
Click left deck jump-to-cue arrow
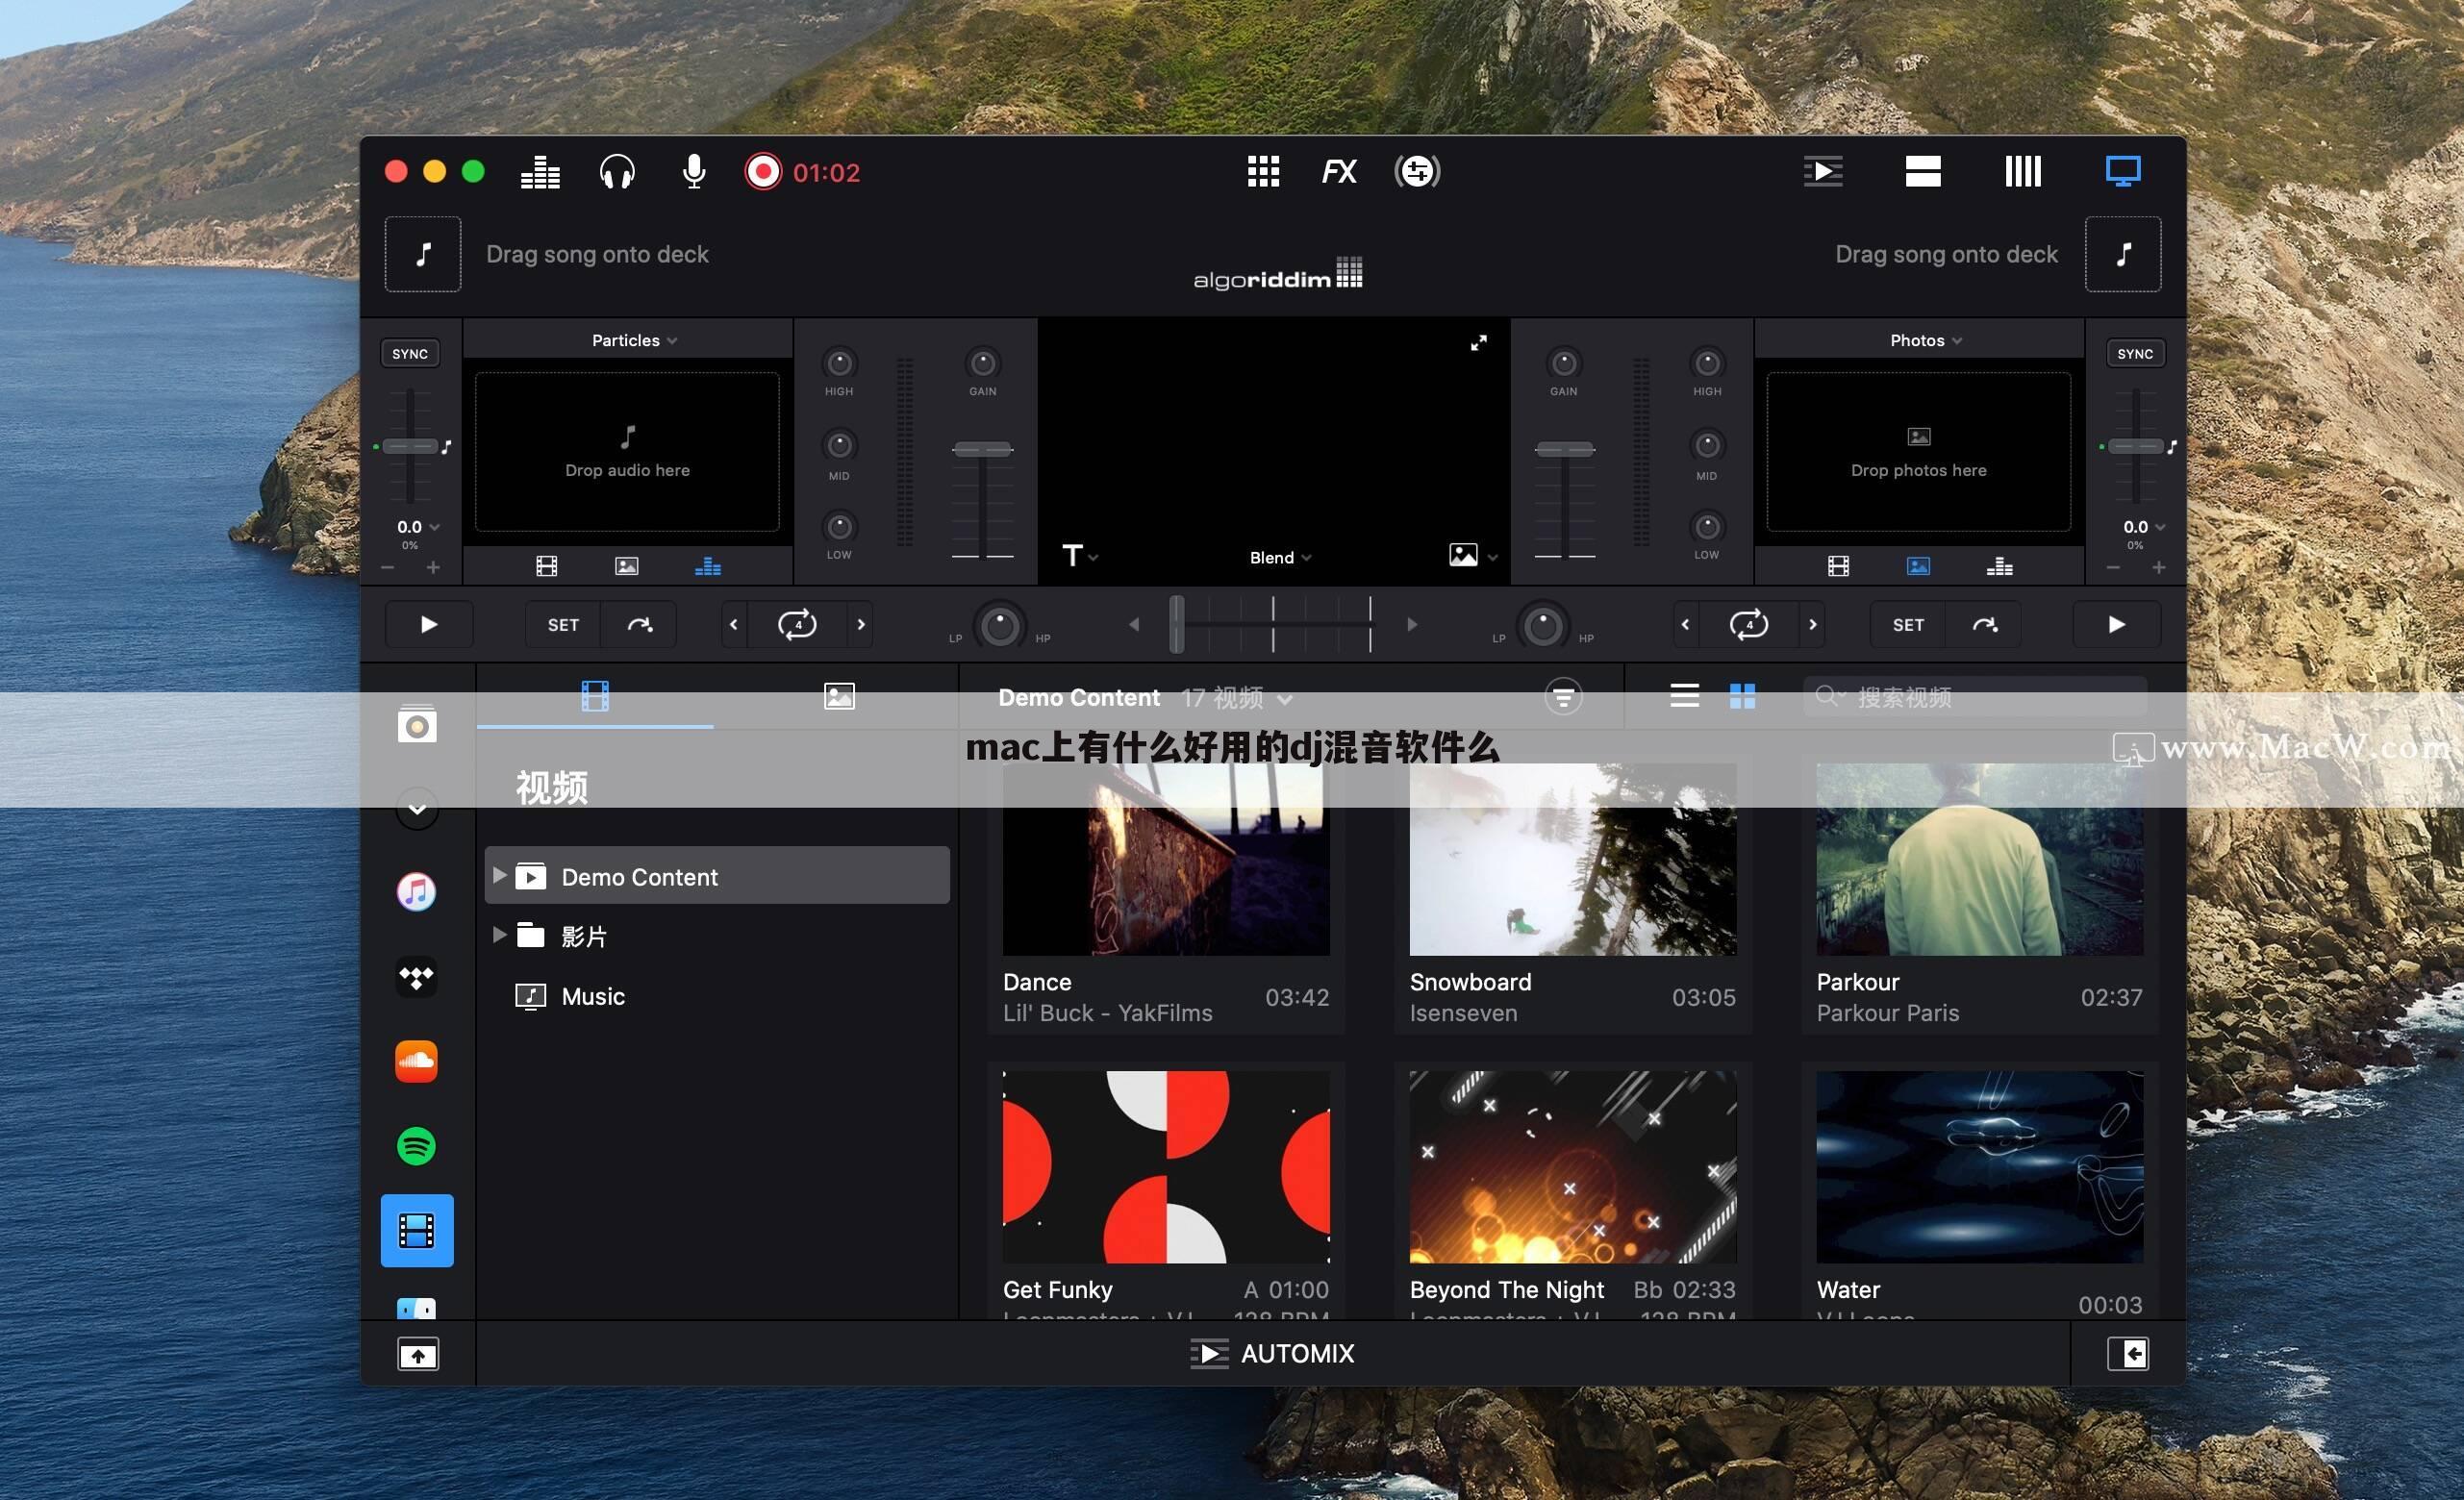click(x=639, y=625)
